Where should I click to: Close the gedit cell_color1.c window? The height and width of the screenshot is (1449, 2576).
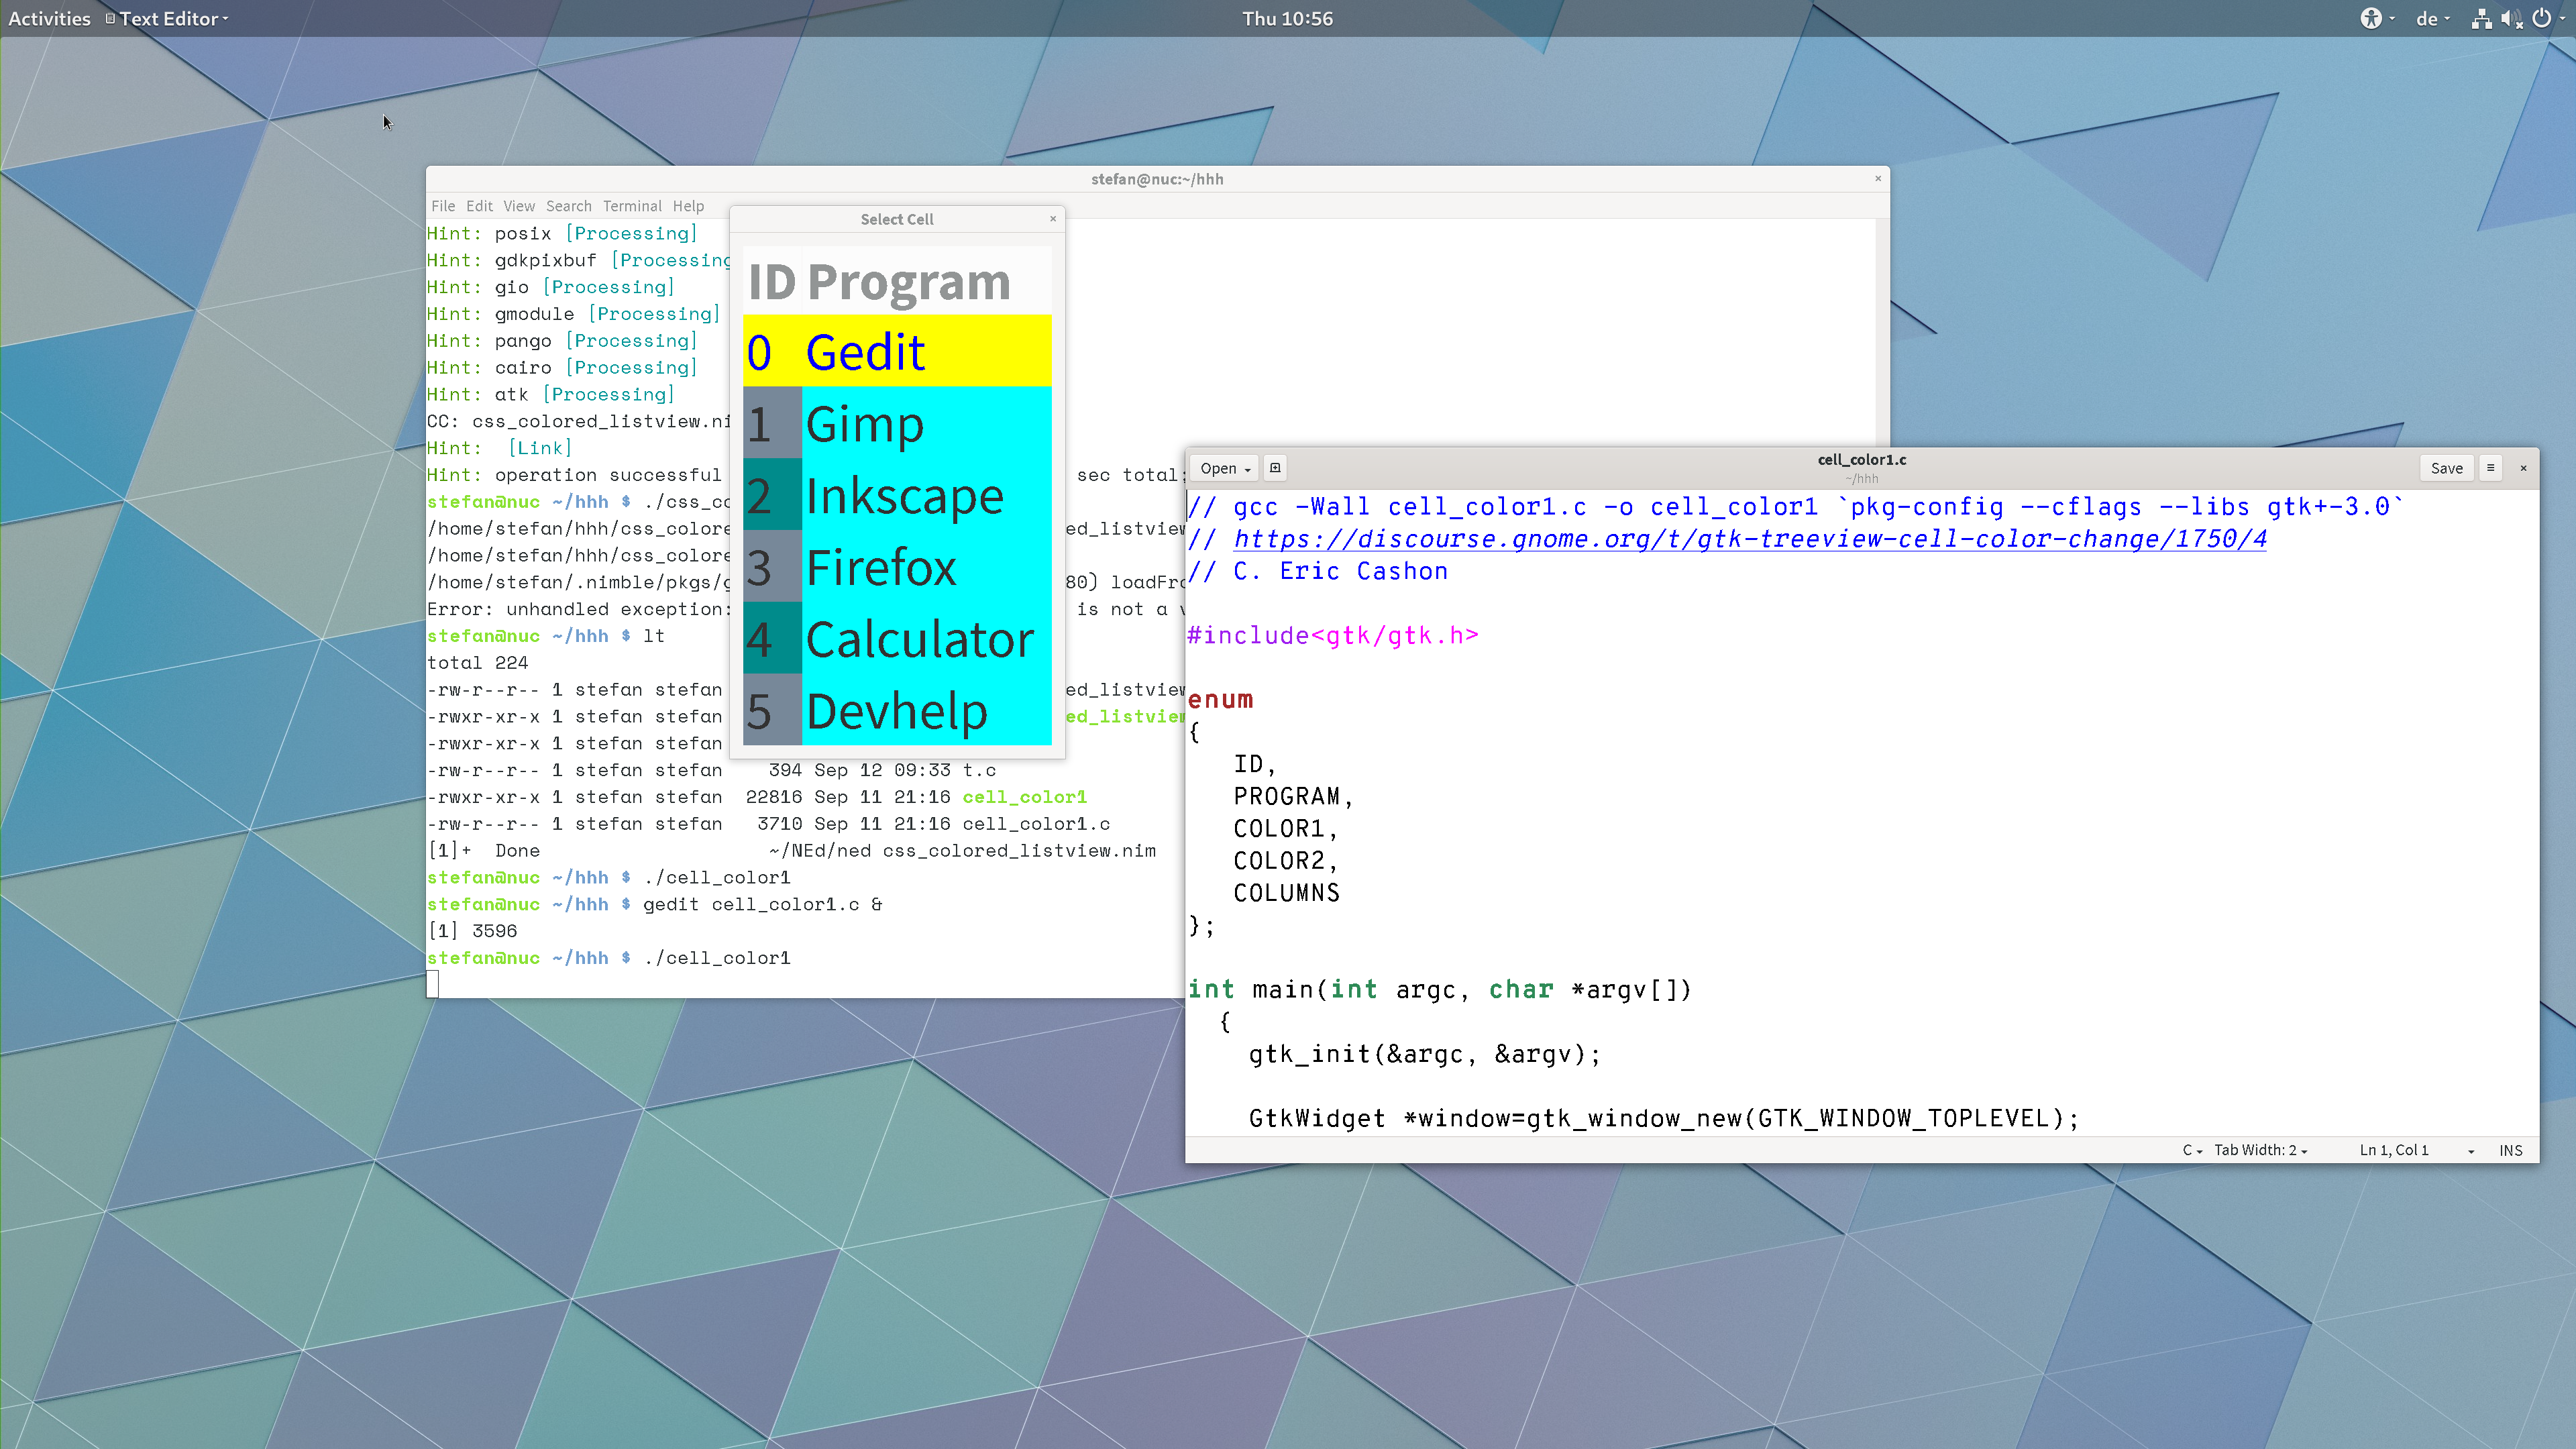[2523, 468]
